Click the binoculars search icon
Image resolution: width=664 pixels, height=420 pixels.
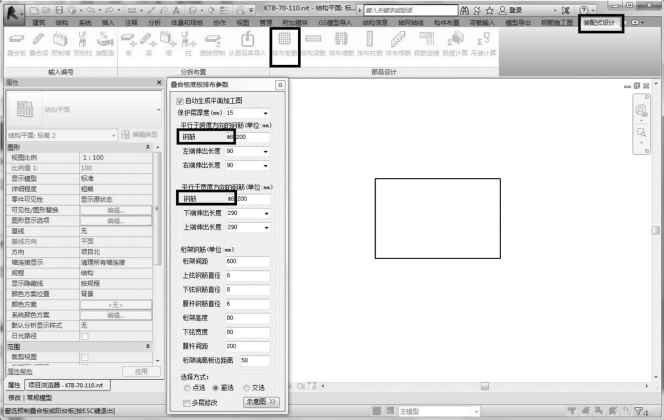click(465, 10)
